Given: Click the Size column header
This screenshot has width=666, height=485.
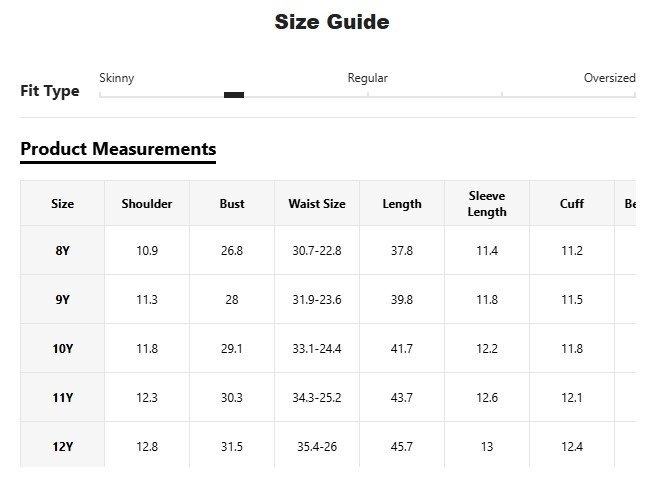Looking at the screenshot, I should tap(63, 204).
